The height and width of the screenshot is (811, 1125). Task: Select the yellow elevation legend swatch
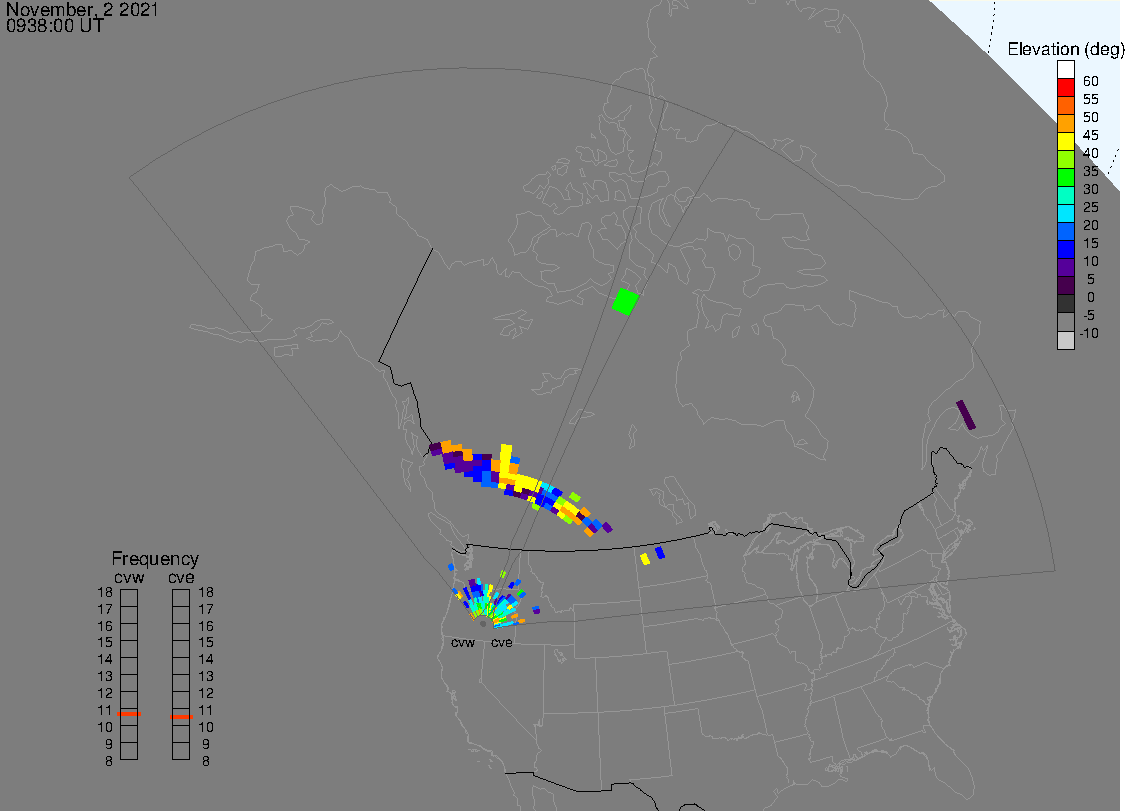pyautogui.click(x=1065, y=141)
